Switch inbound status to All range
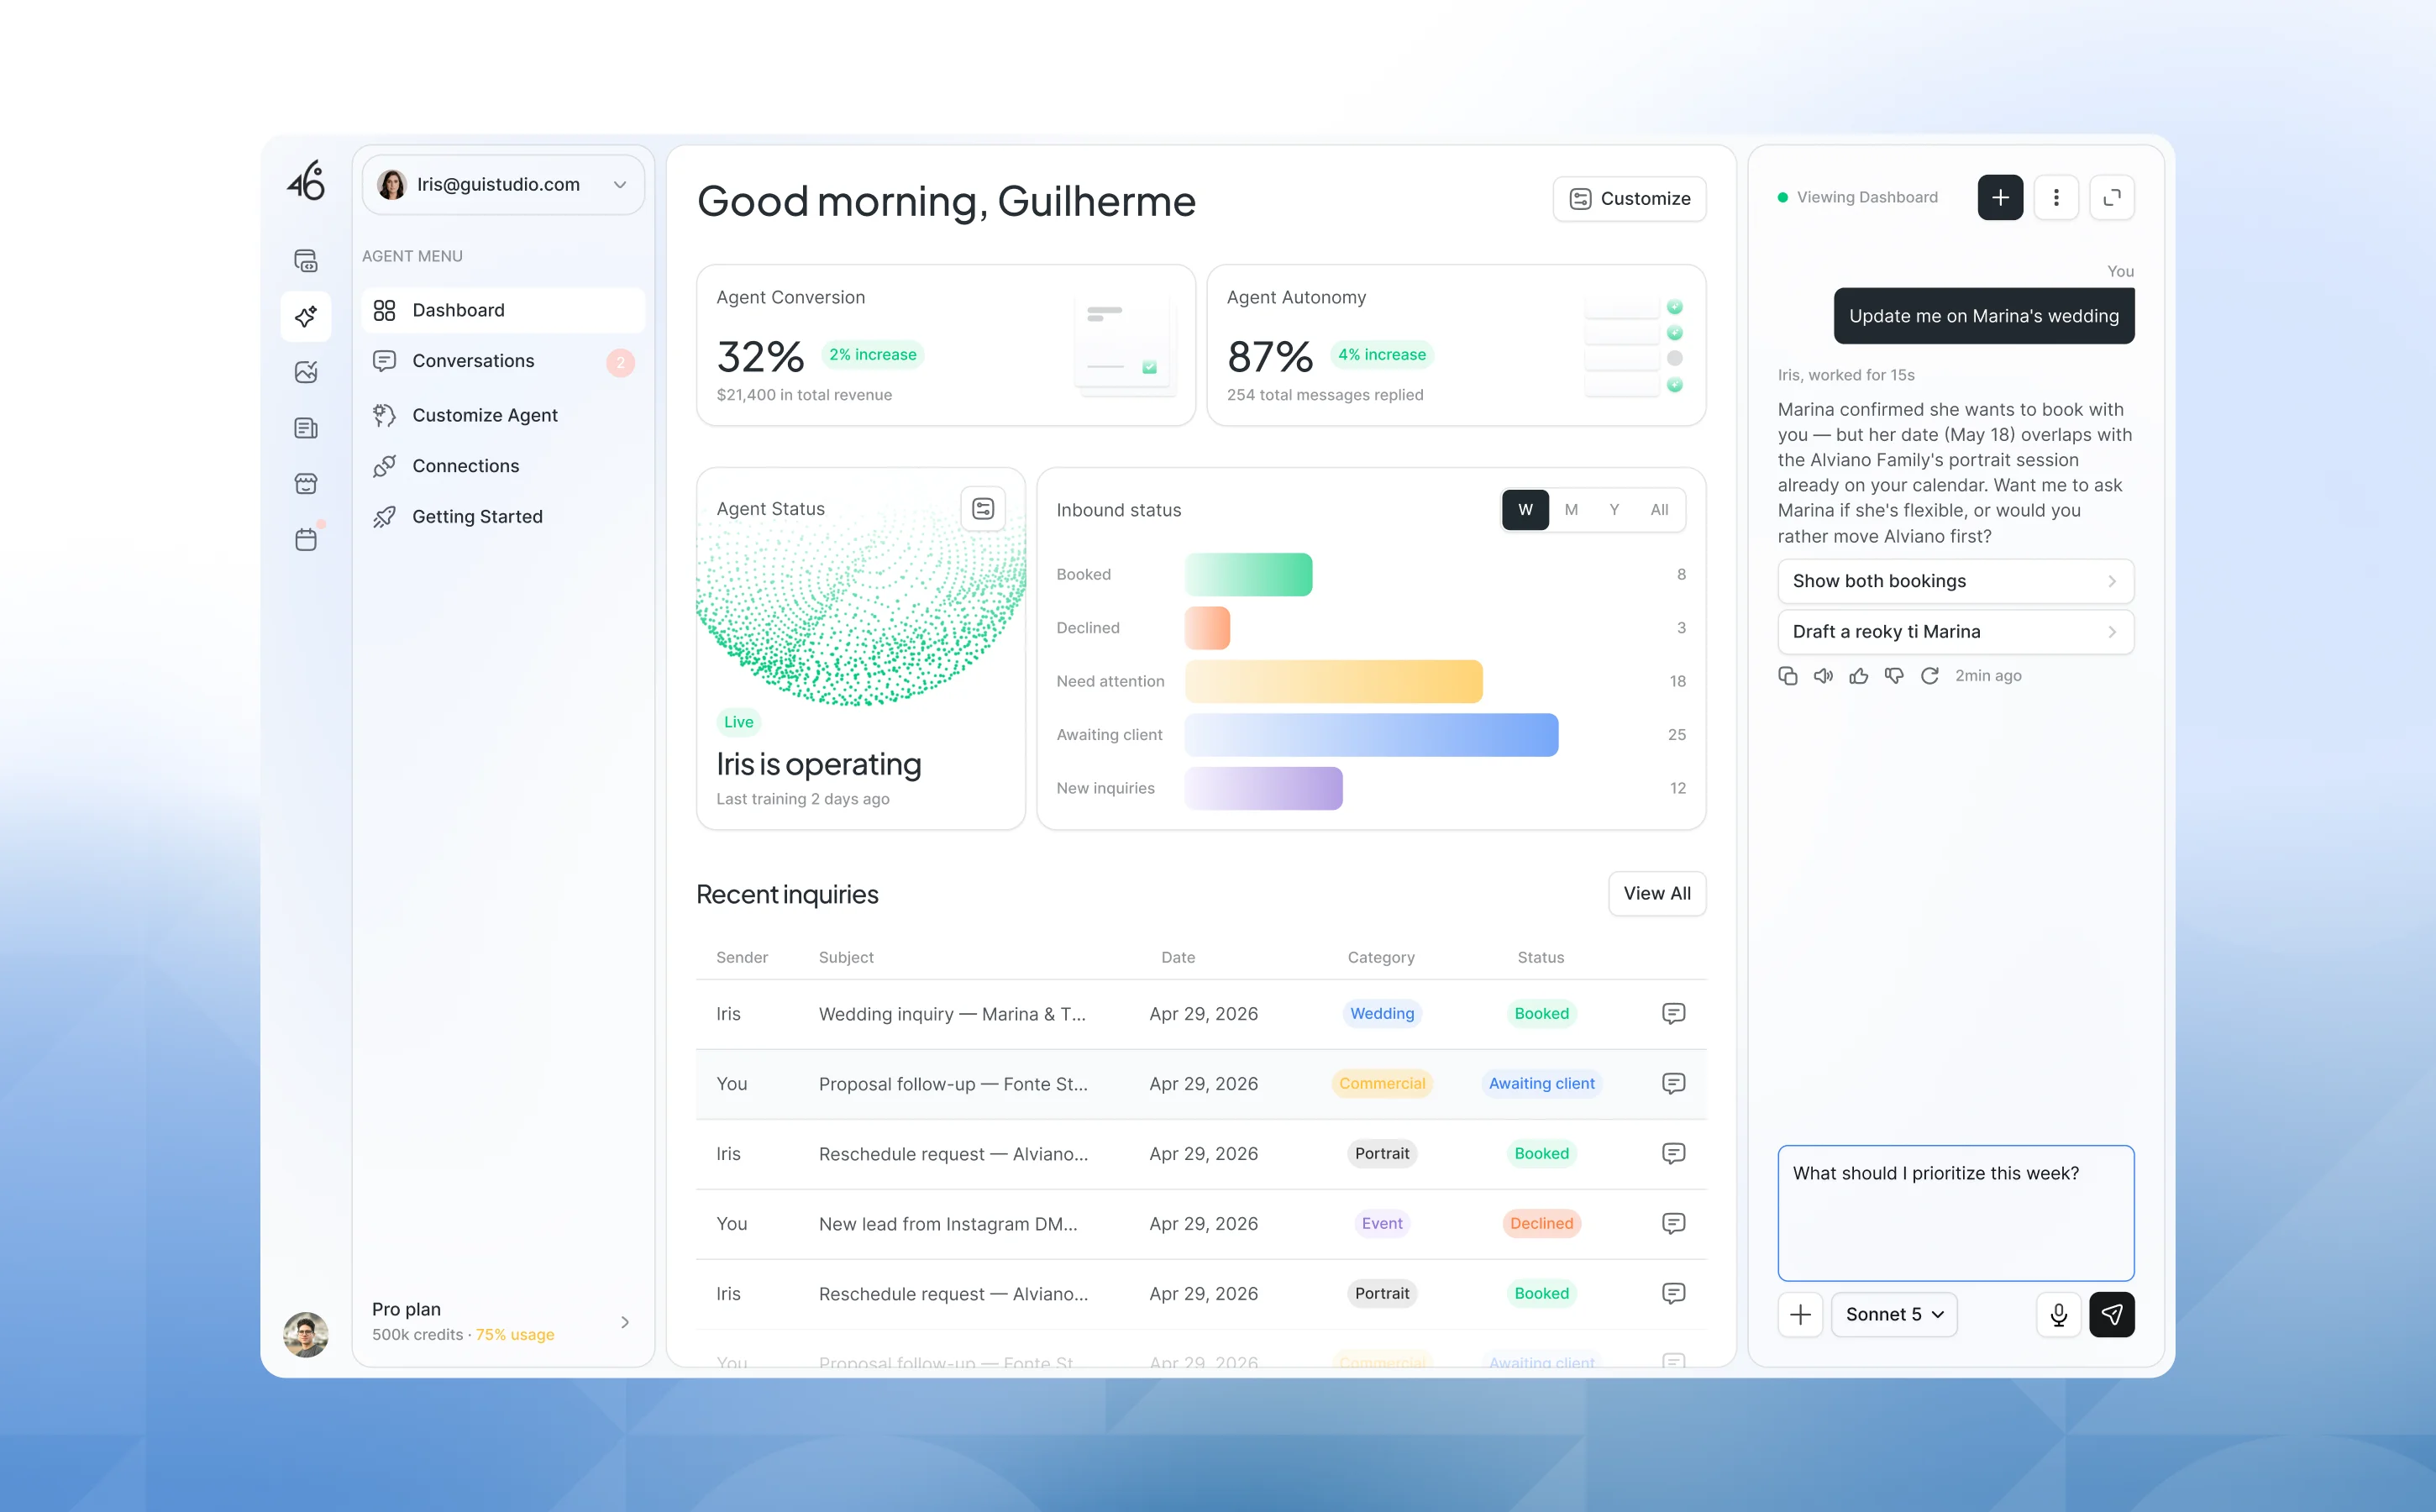 (1659, 510)
